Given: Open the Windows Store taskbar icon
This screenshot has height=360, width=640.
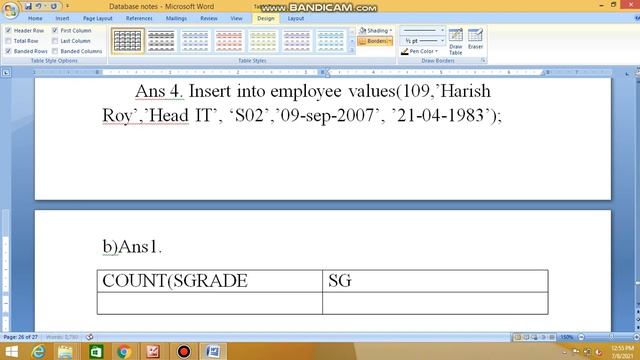Looking at the screenshot, I should [x=96, y=351].
